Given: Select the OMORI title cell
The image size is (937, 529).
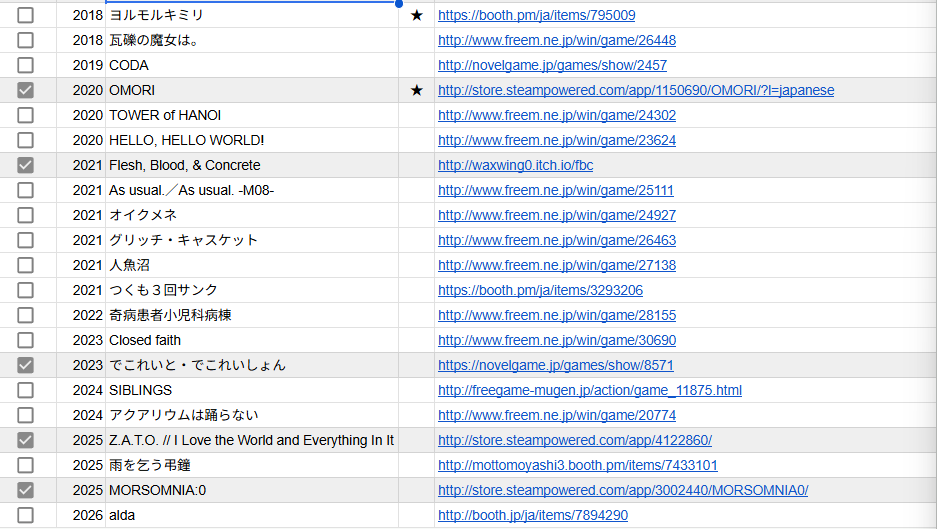Looking at the screenshot, I should 252,90.
